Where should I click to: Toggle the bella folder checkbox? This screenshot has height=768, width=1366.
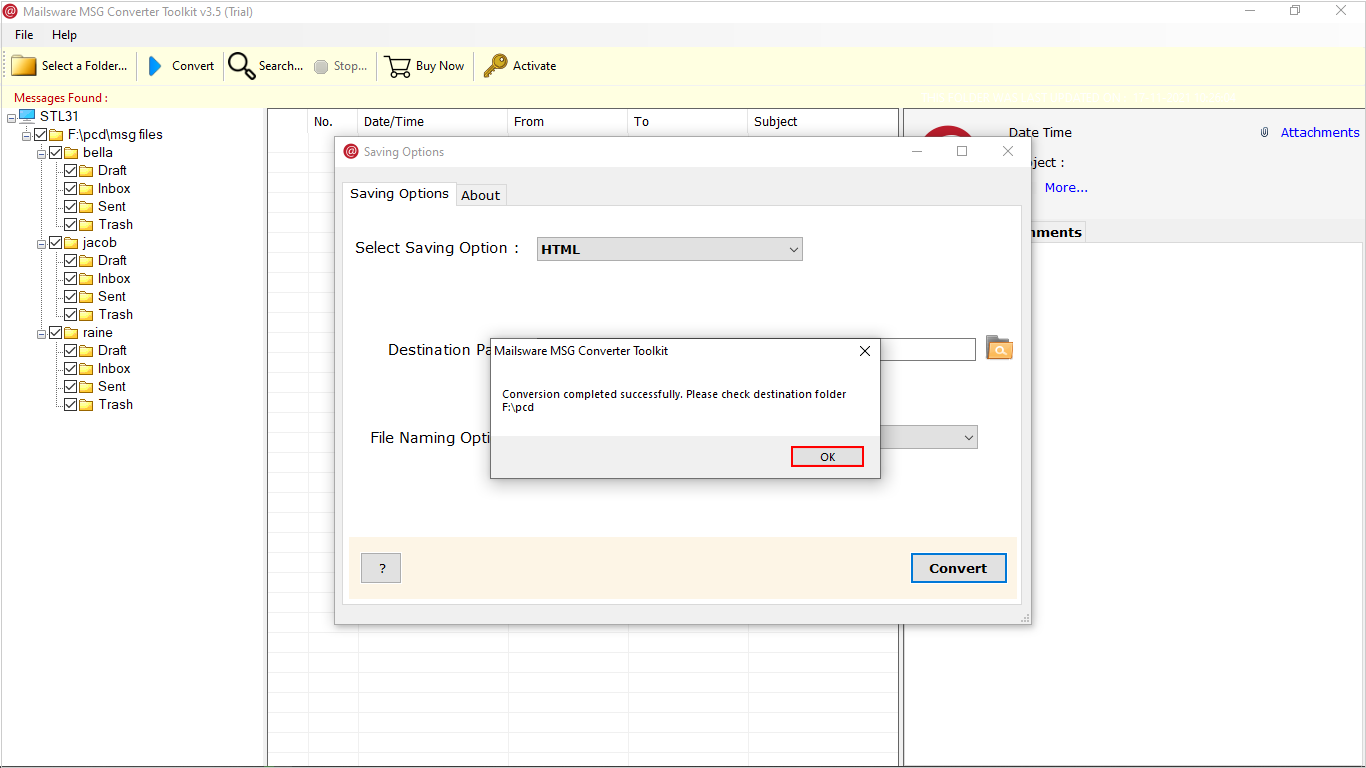point(56,153)
